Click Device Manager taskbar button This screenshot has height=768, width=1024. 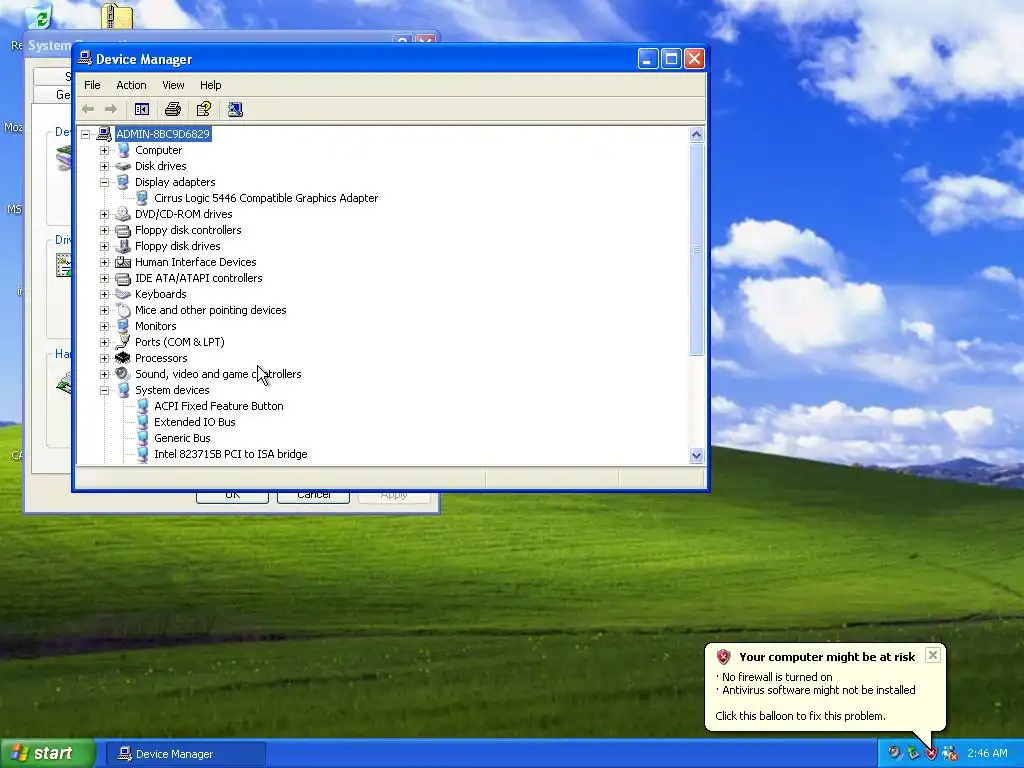click(x=186, y=754)
